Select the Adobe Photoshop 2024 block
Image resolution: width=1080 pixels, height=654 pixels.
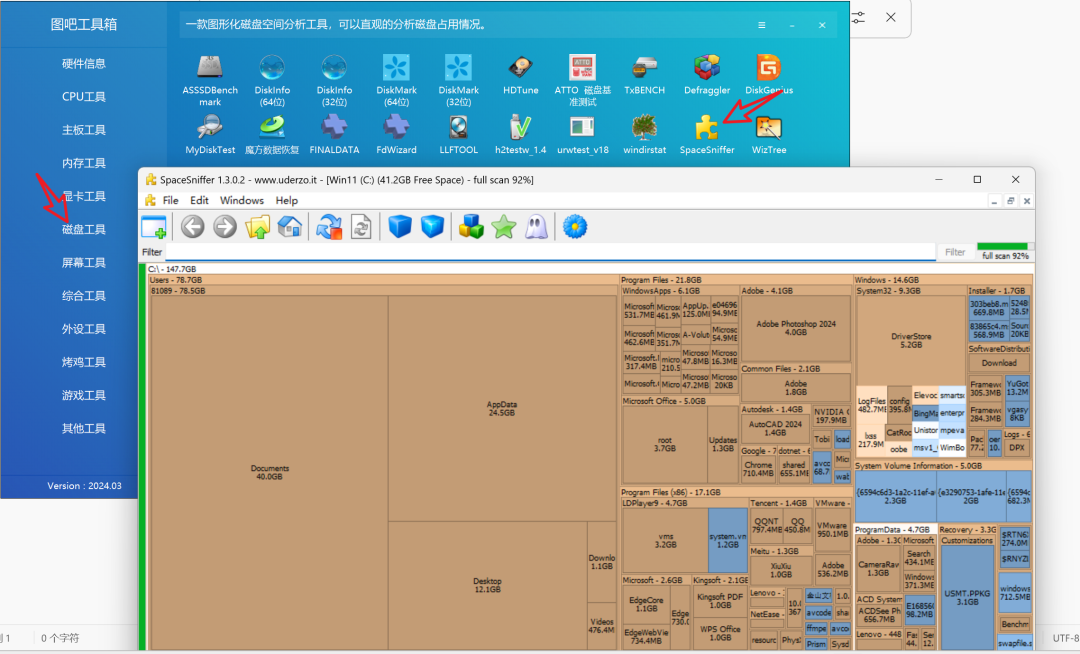pyautogui.click(x=796, y=328)
